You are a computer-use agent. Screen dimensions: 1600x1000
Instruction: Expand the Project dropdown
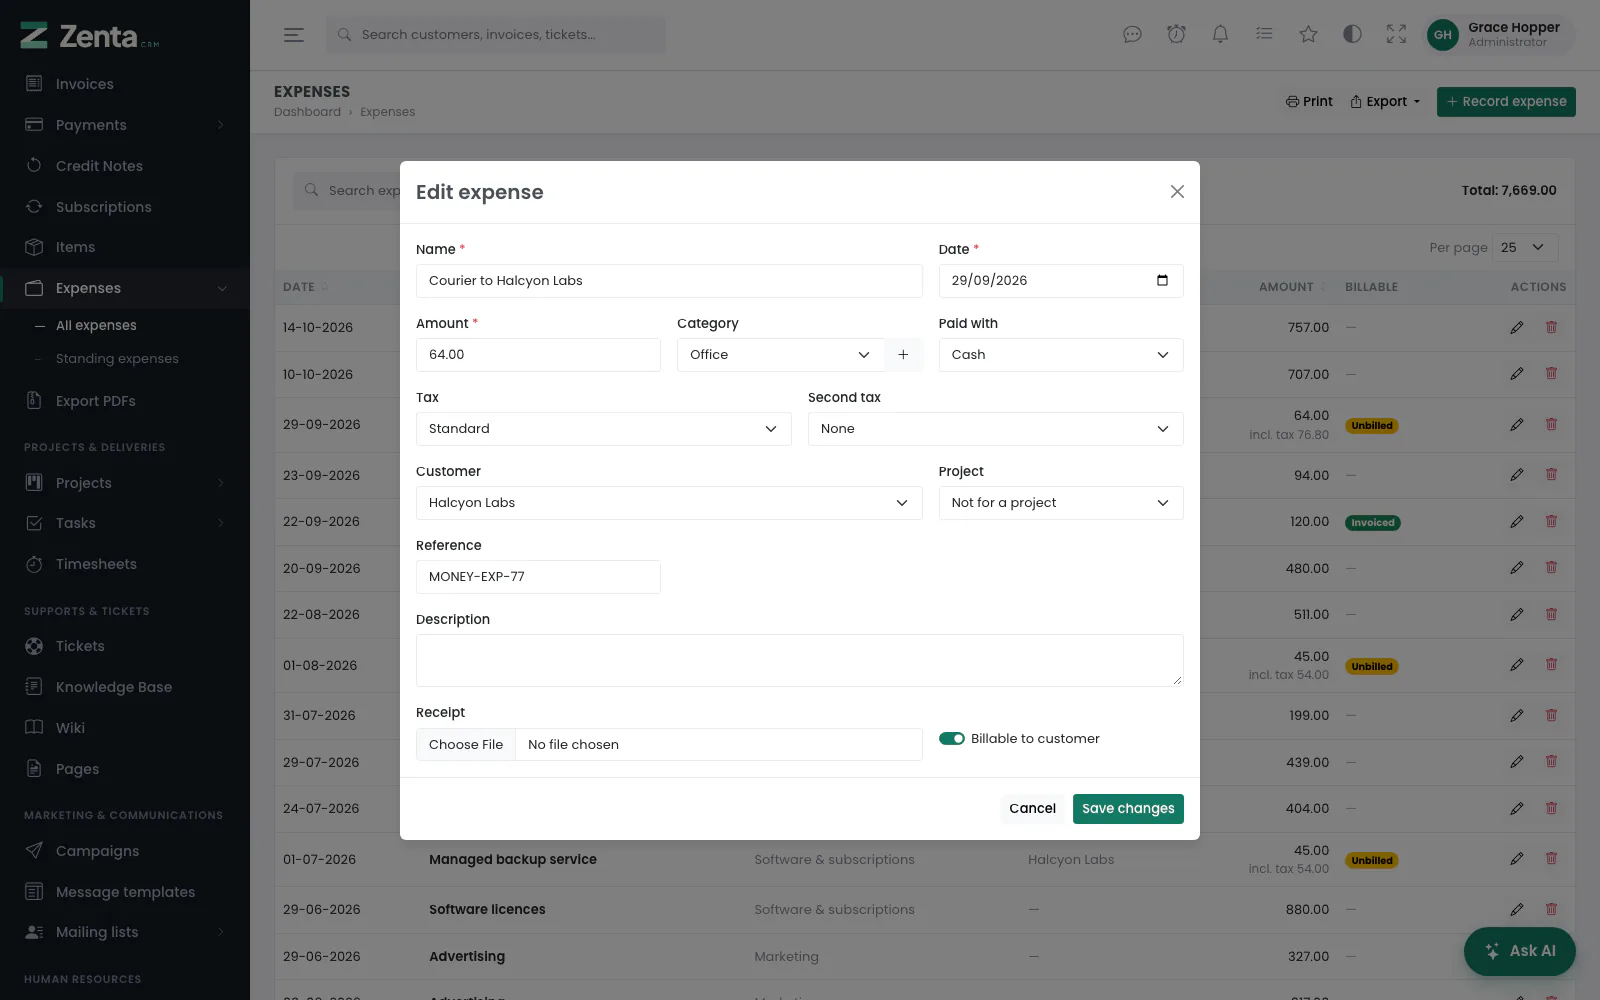[x=1061, y=503]
